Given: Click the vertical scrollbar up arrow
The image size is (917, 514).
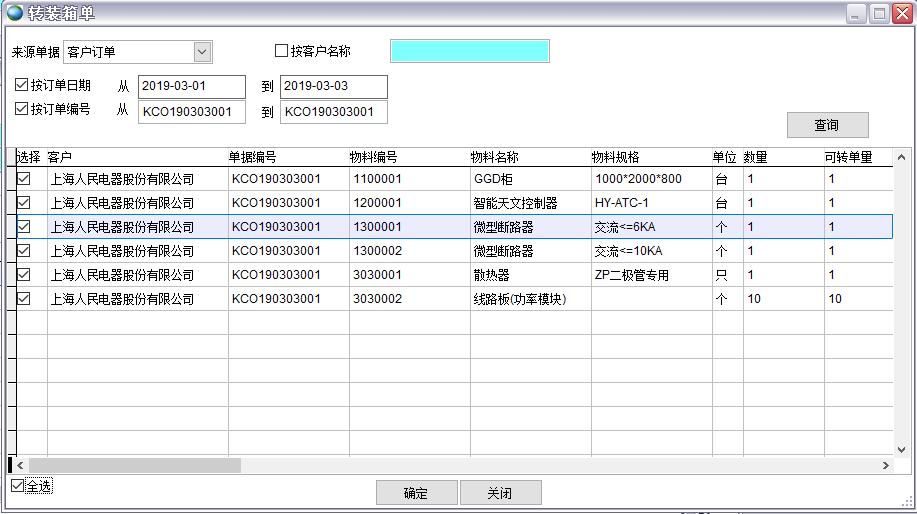Looking at the screenshot, I should 901,158.
